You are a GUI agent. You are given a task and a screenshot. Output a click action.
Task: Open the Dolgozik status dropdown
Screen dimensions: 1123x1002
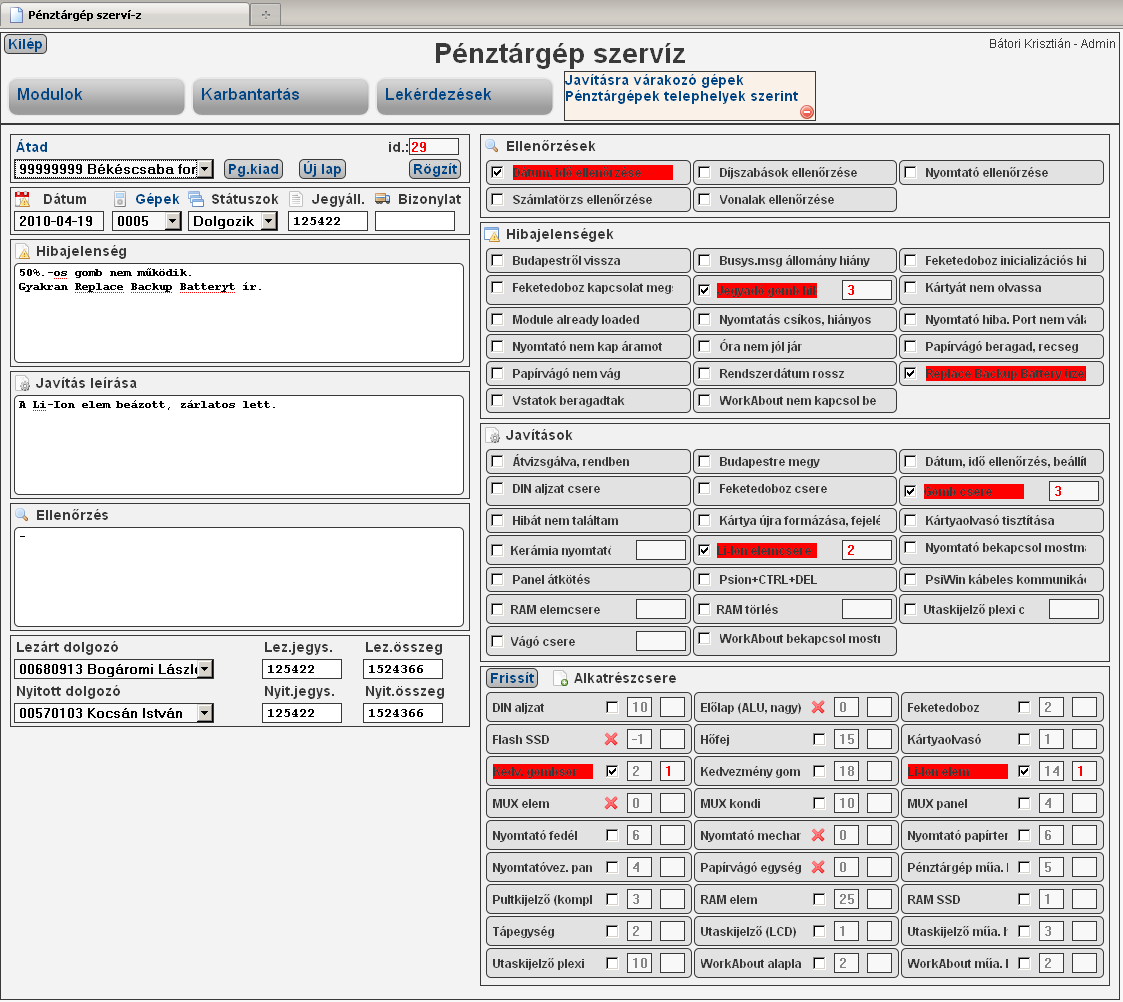pyautogui.click(x=269, y=221)
